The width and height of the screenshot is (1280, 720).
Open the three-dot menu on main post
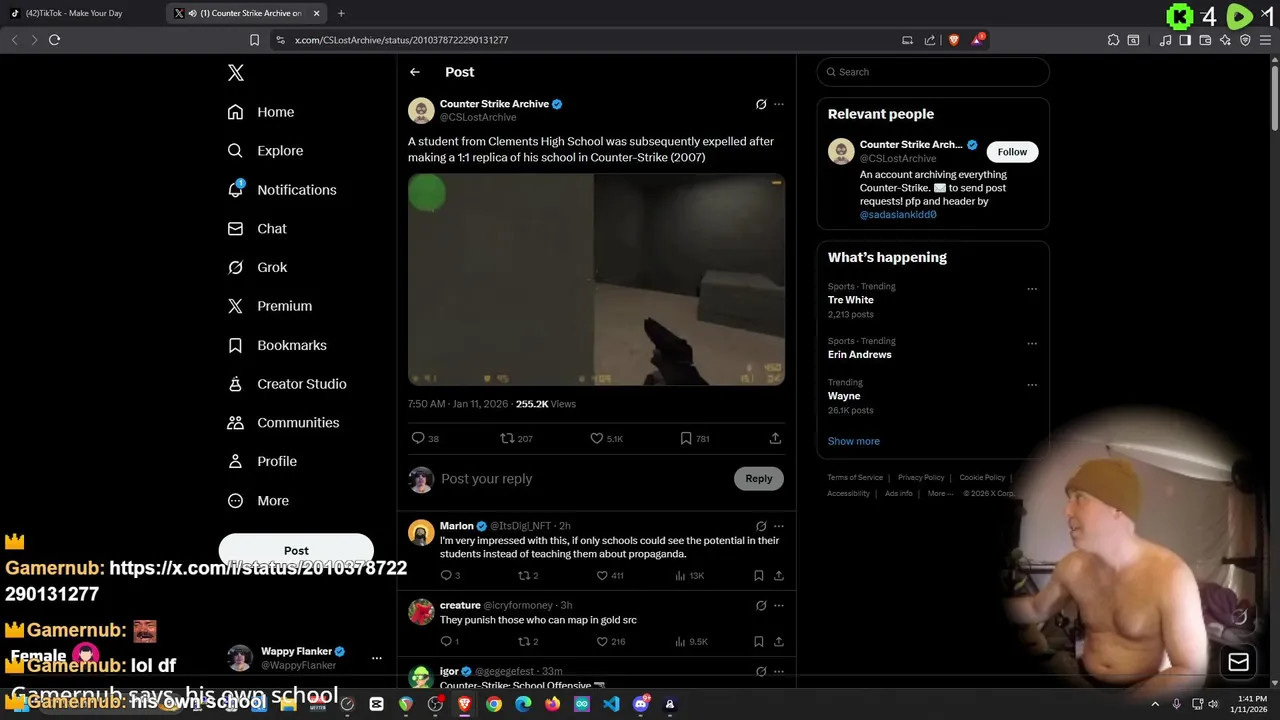[779, 104]
